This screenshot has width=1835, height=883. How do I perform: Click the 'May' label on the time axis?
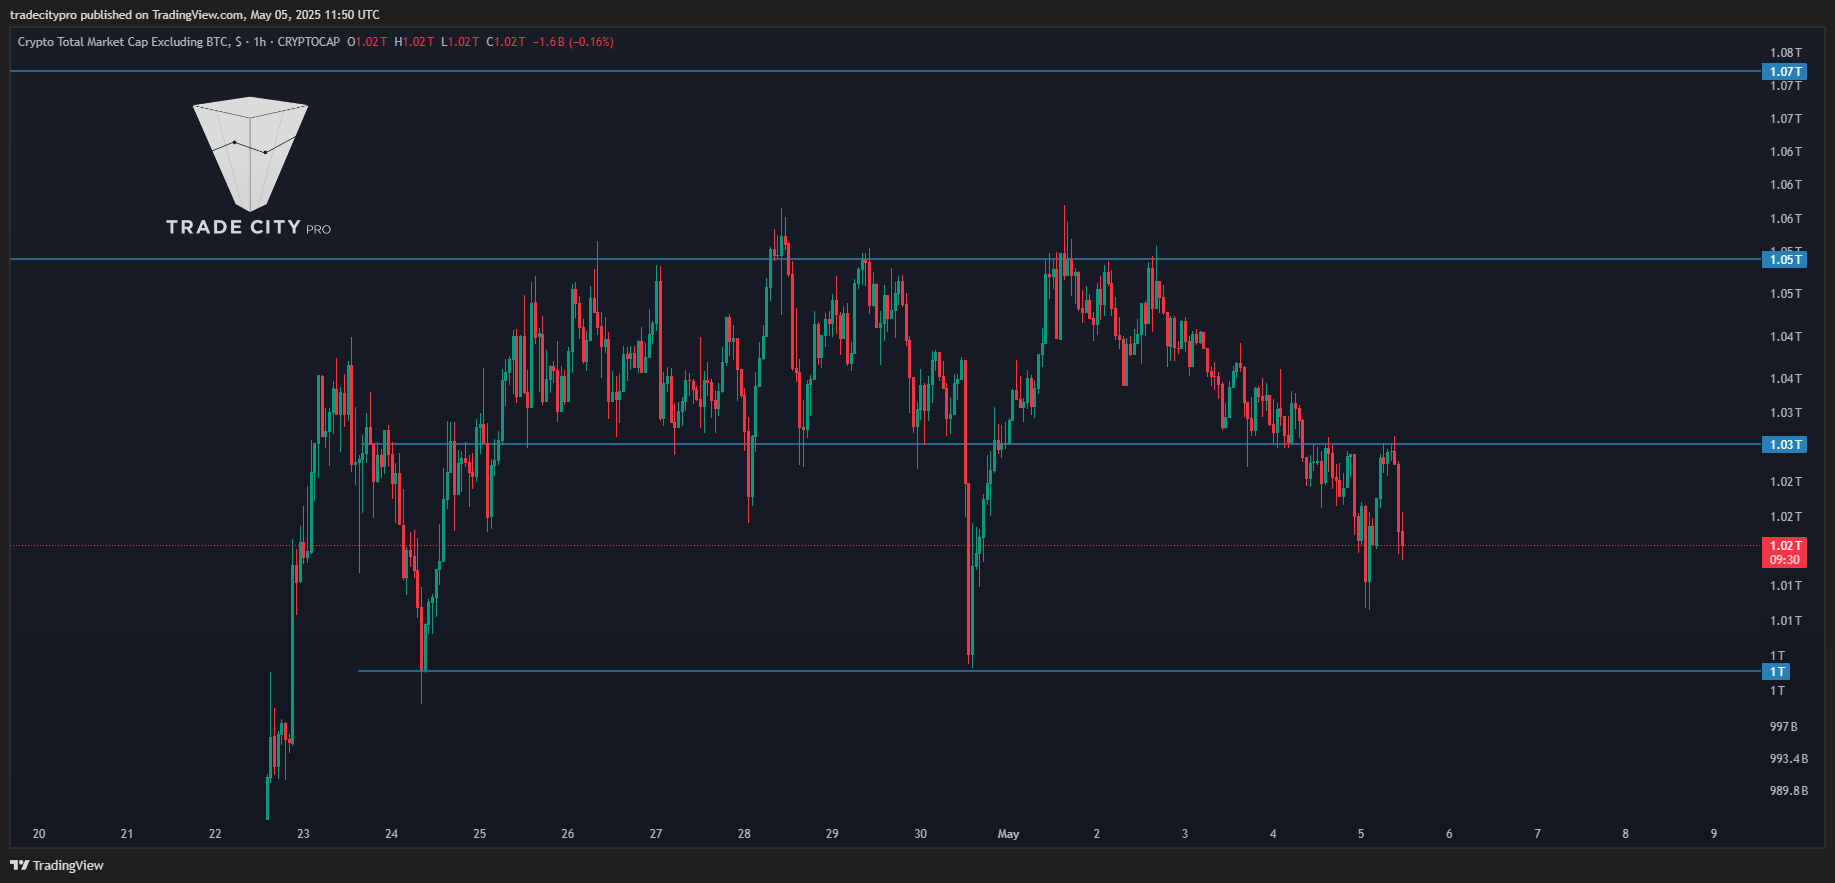pyautogui.click(x=1008, y=834)
